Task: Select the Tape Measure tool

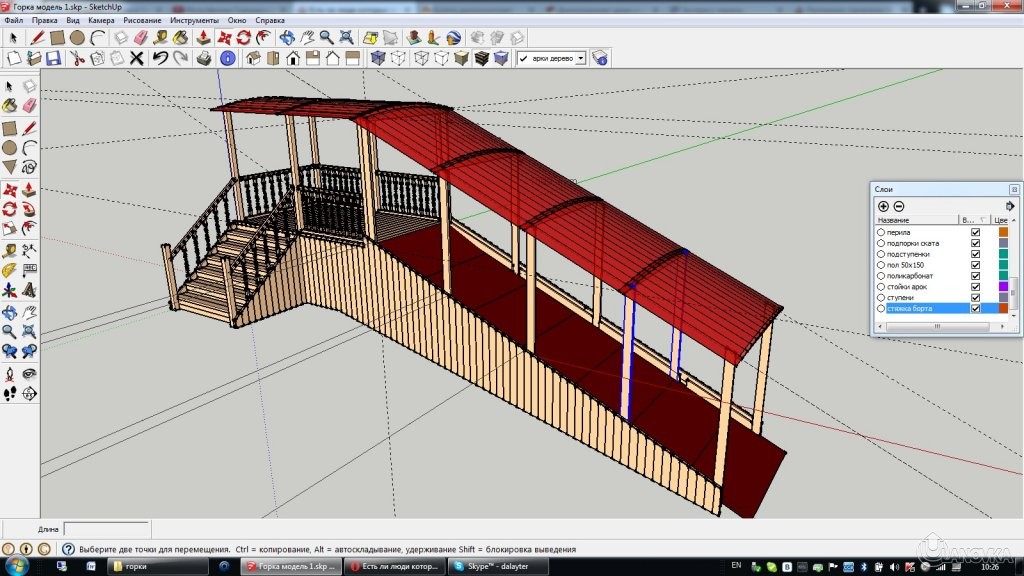Action: (9, 250)
